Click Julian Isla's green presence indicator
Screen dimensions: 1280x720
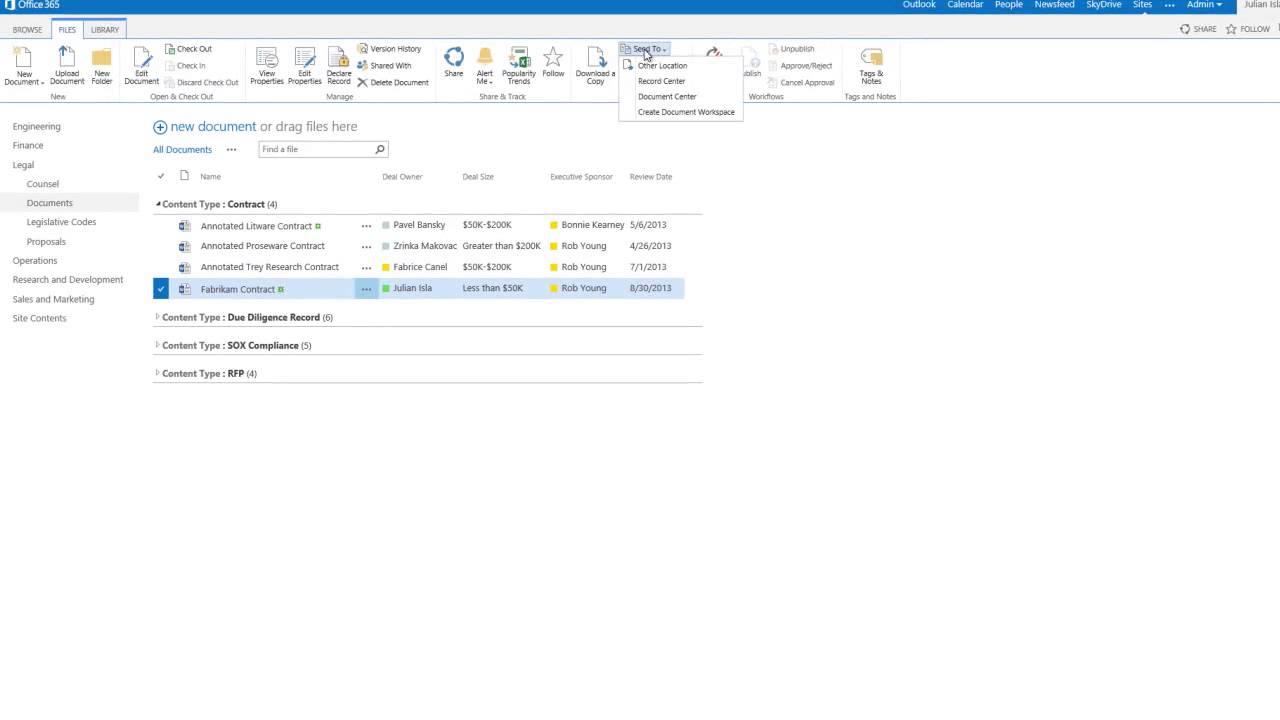[386, 288]
